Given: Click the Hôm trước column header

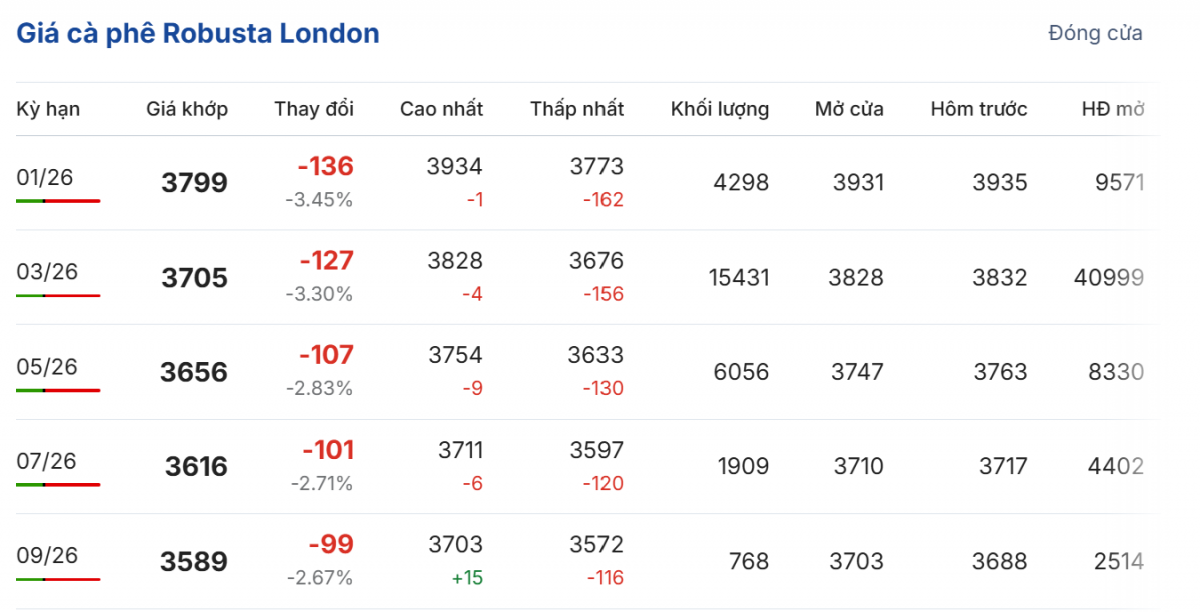Looking at the screenshot, I should pyautogui.click(x=978, y=109).
